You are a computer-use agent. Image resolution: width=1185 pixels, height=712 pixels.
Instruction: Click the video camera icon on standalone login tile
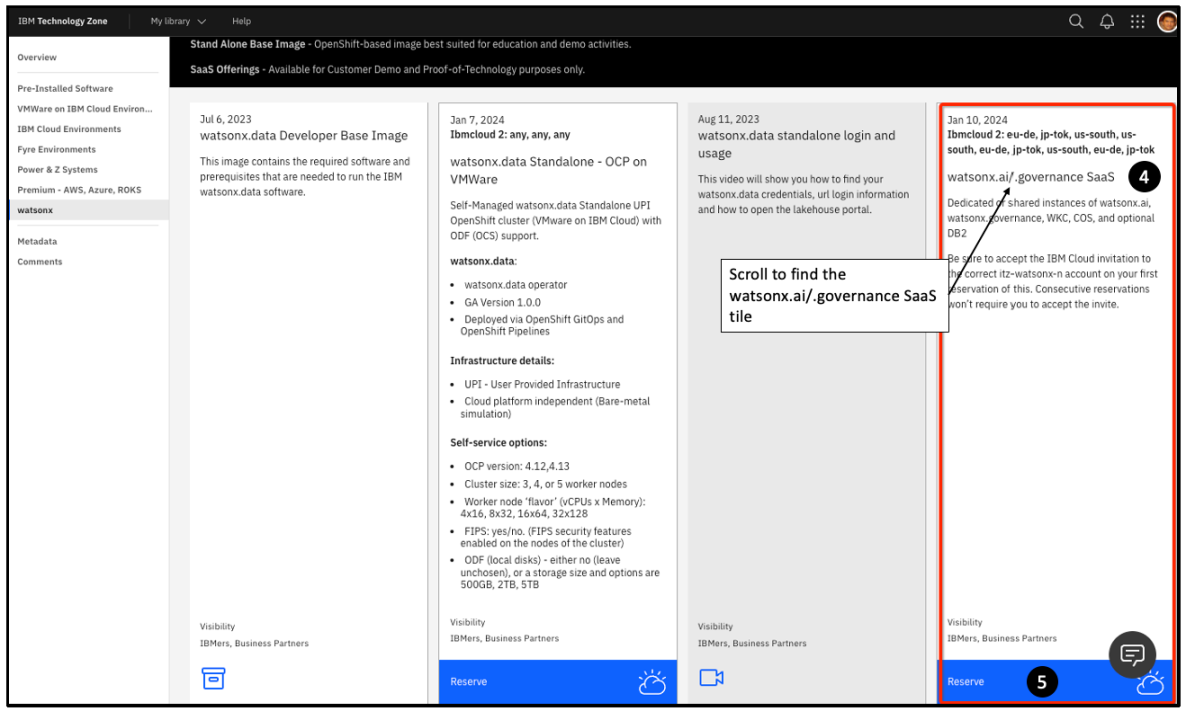[x=711, y=677]
